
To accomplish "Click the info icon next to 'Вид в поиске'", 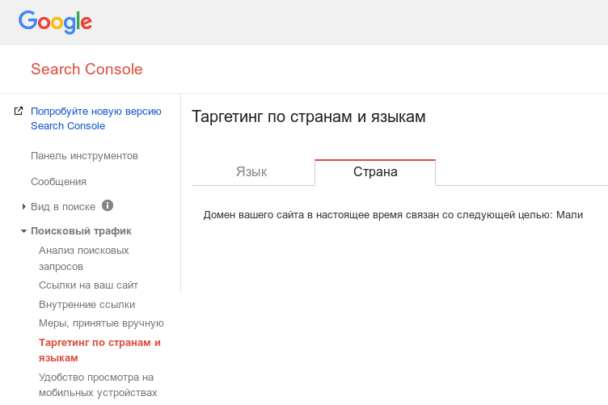I will pos(107,206).
